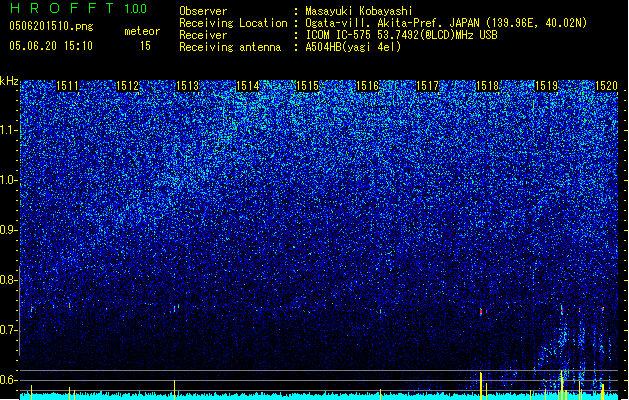
Task: Click the 1515 time marker
Action: coord(307,86)
